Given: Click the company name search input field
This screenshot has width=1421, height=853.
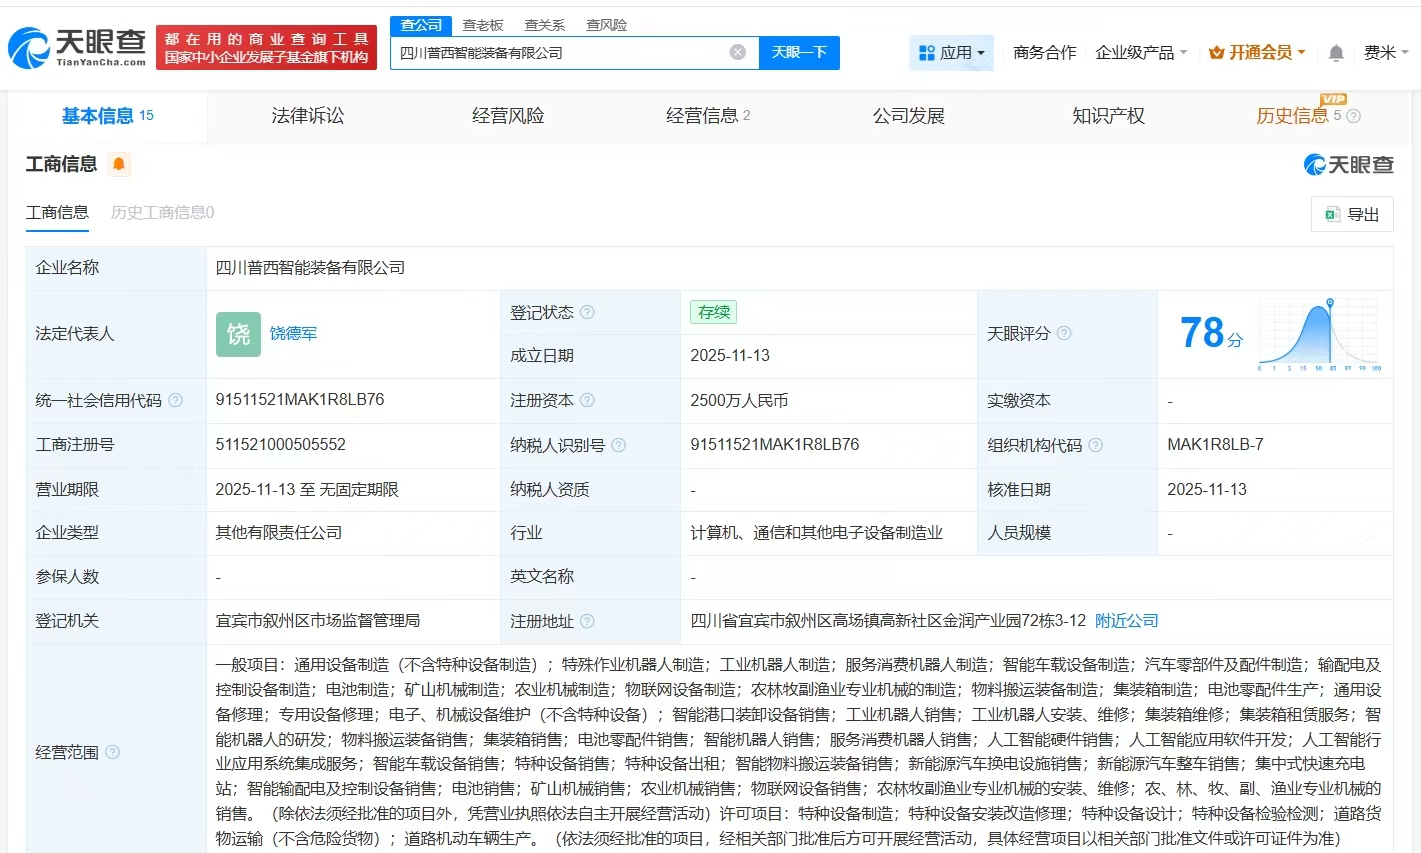Looking at the screenshot, I should pos(560,53).
